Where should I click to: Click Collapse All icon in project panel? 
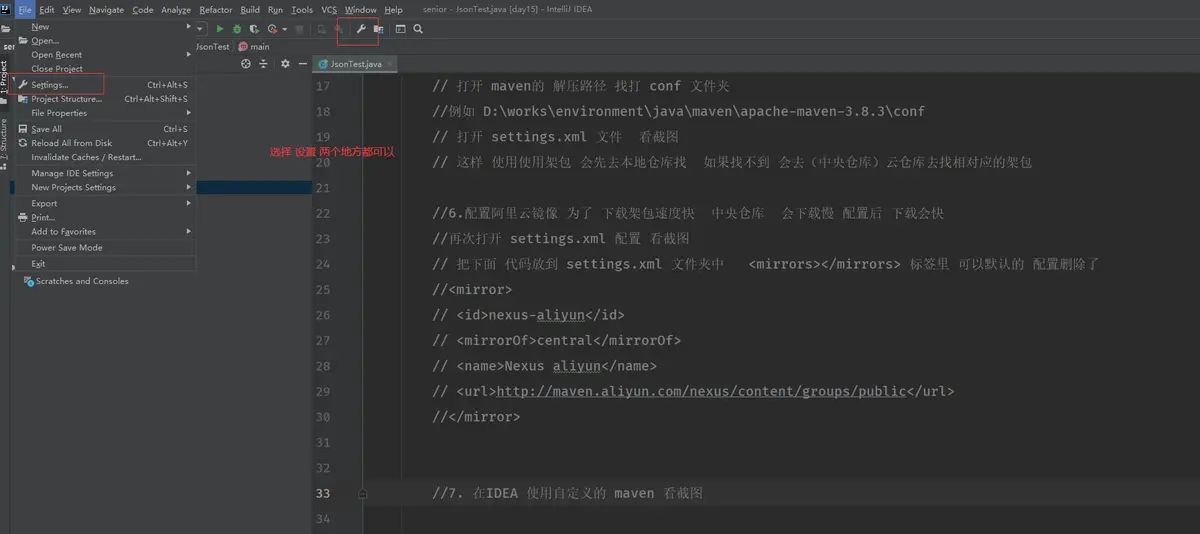tap(263, 64)
